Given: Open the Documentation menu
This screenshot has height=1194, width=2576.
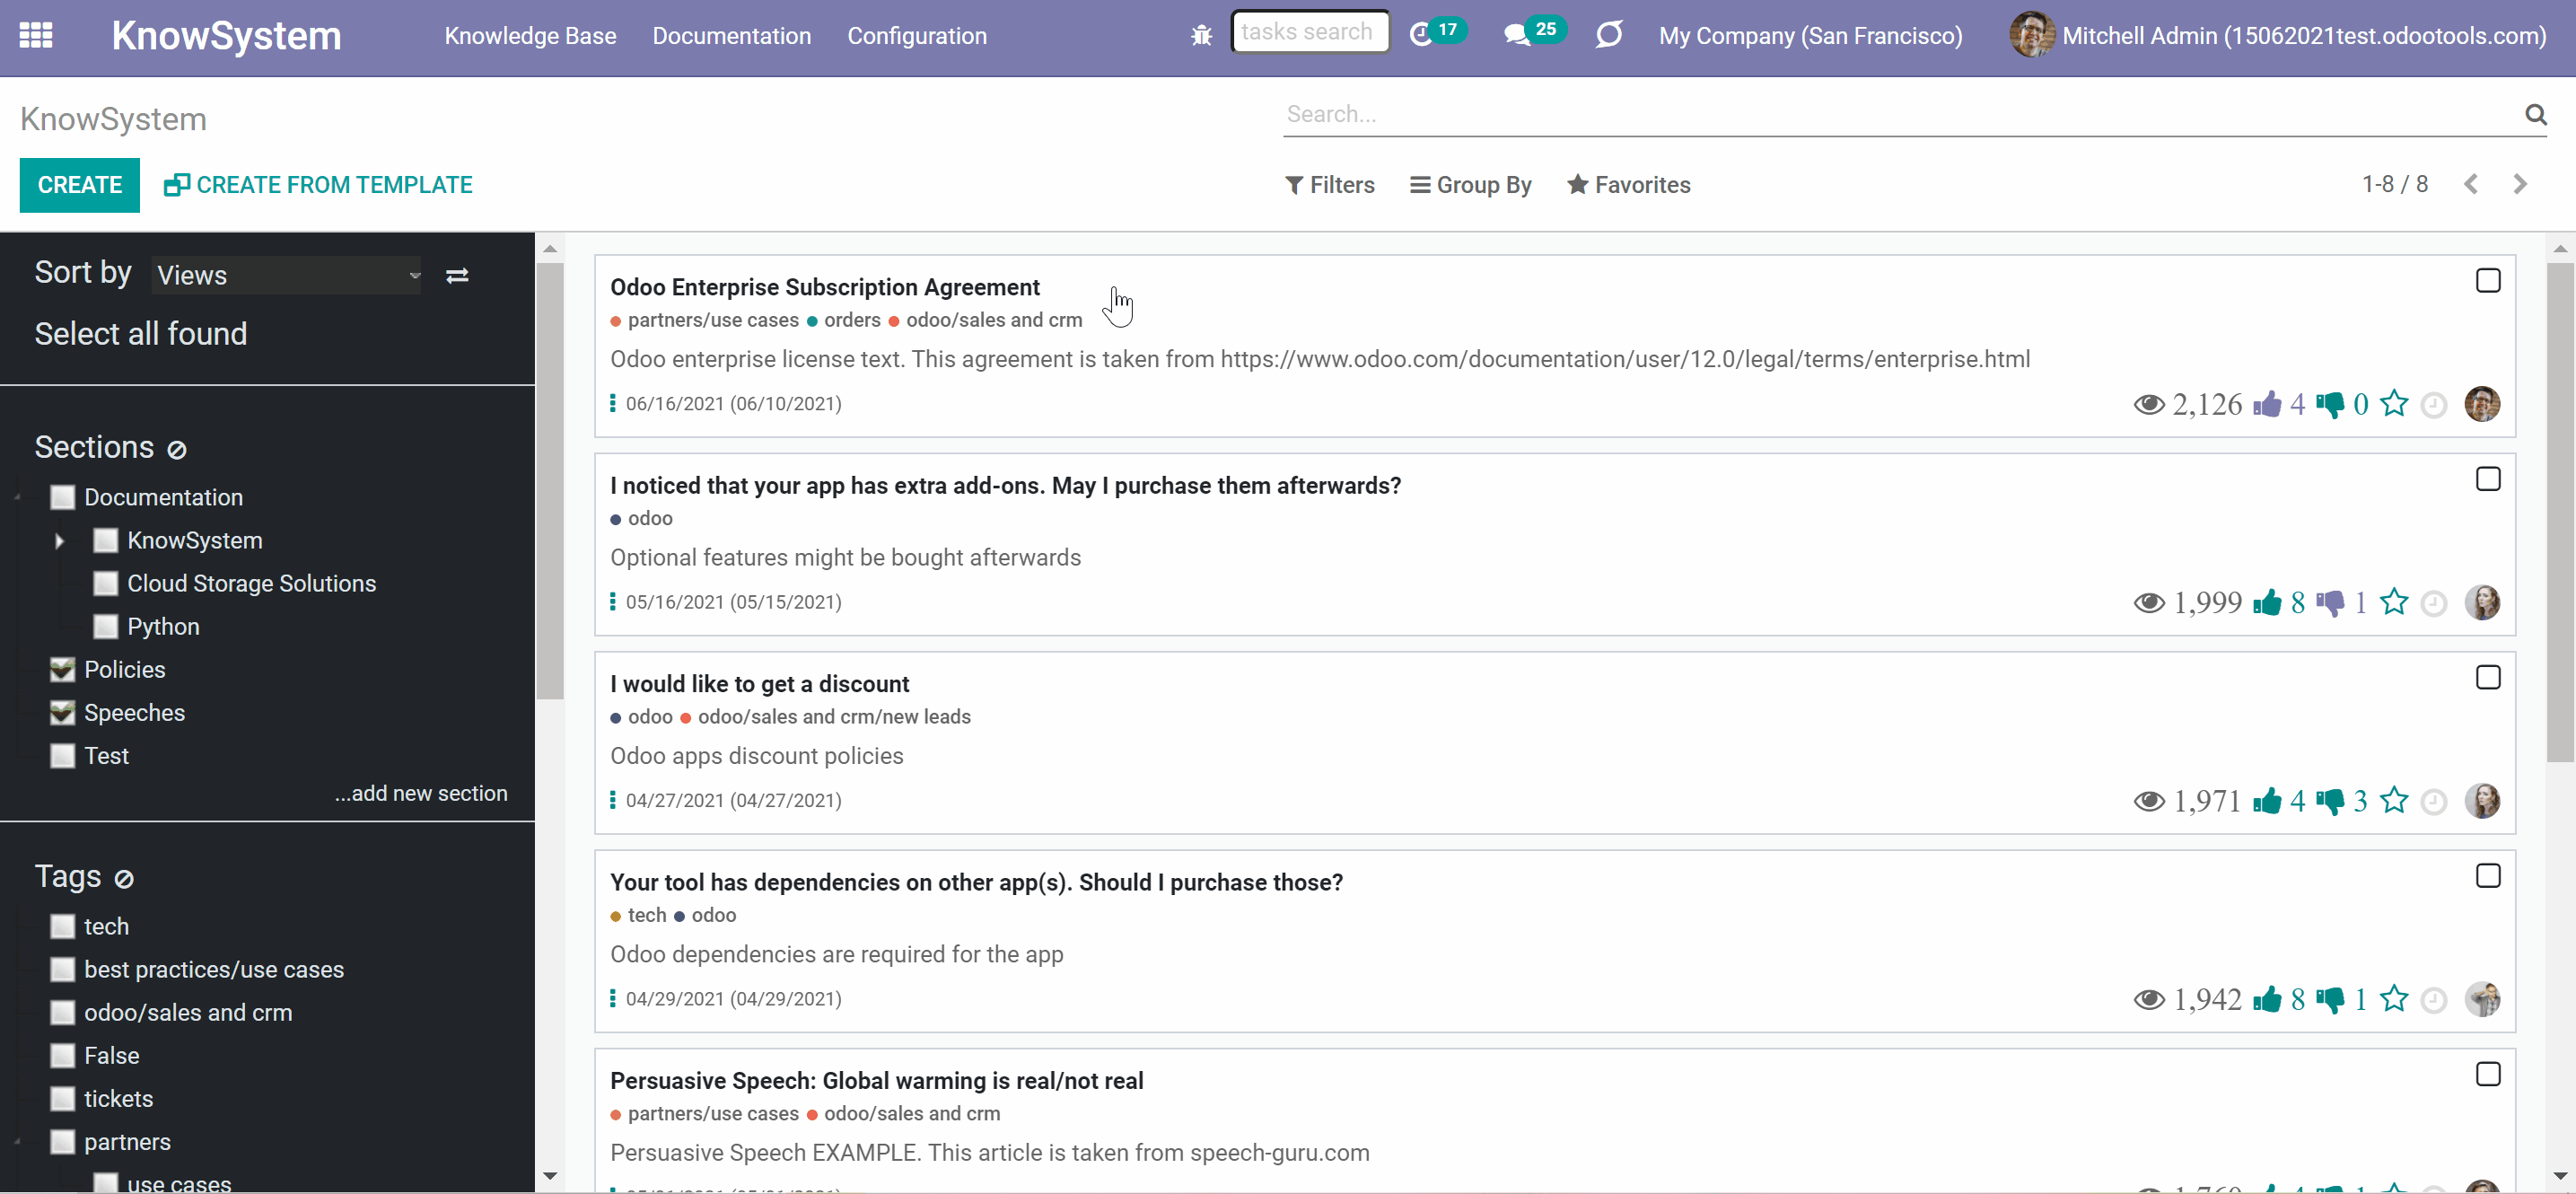Looking at the screenshot, I should [732, 36].
